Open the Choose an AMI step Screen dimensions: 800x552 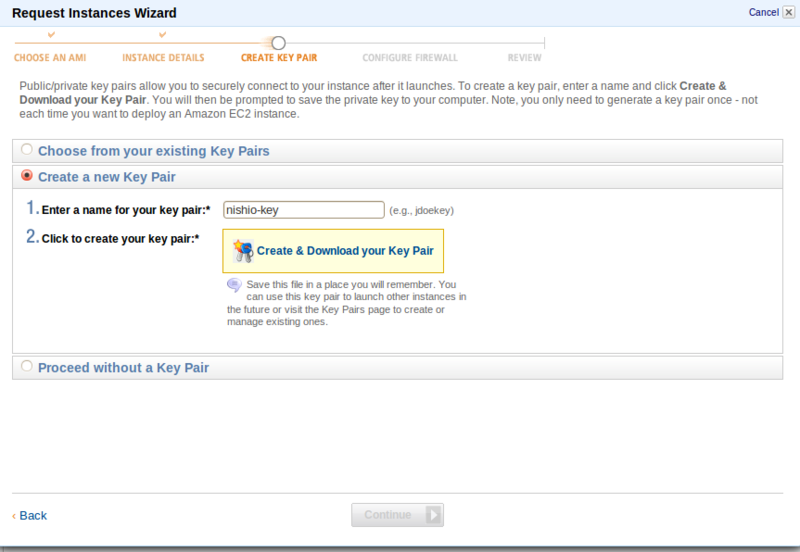tap(50, 58)
